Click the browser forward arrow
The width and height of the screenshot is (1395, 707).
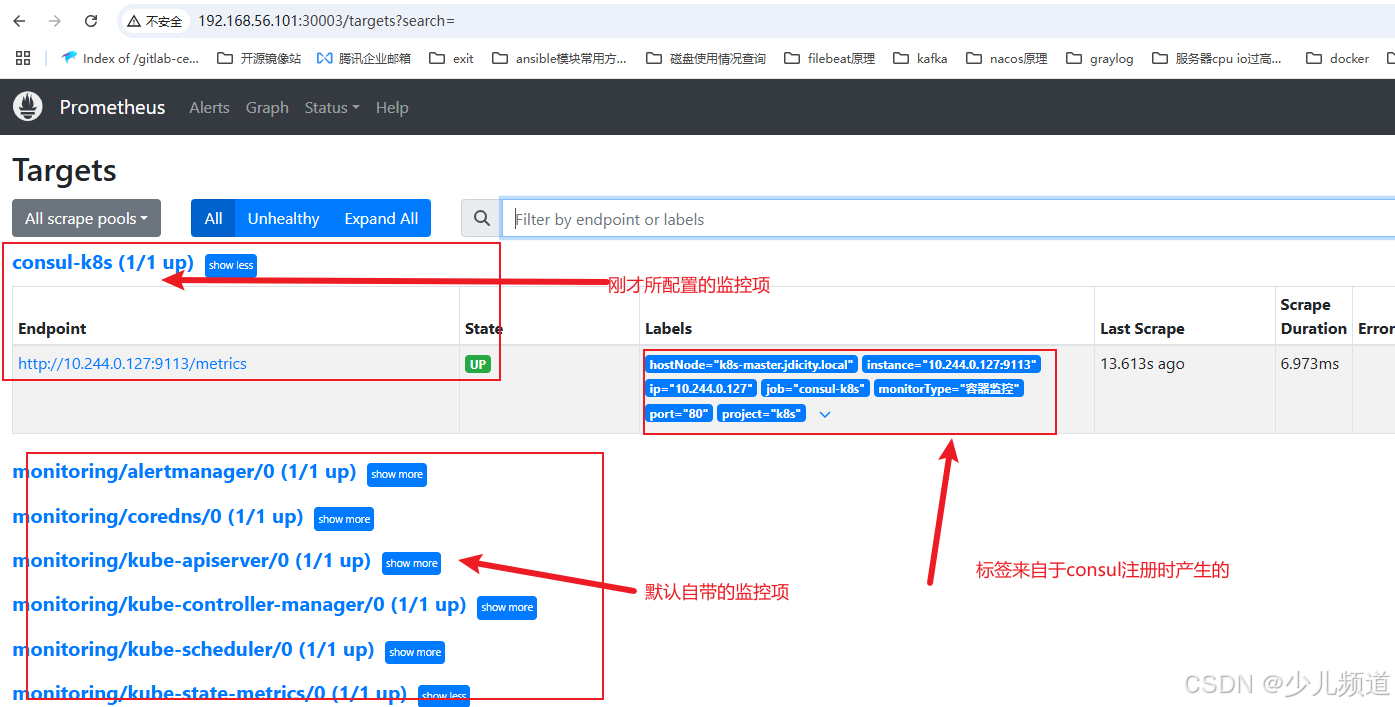tap(55, 21)
